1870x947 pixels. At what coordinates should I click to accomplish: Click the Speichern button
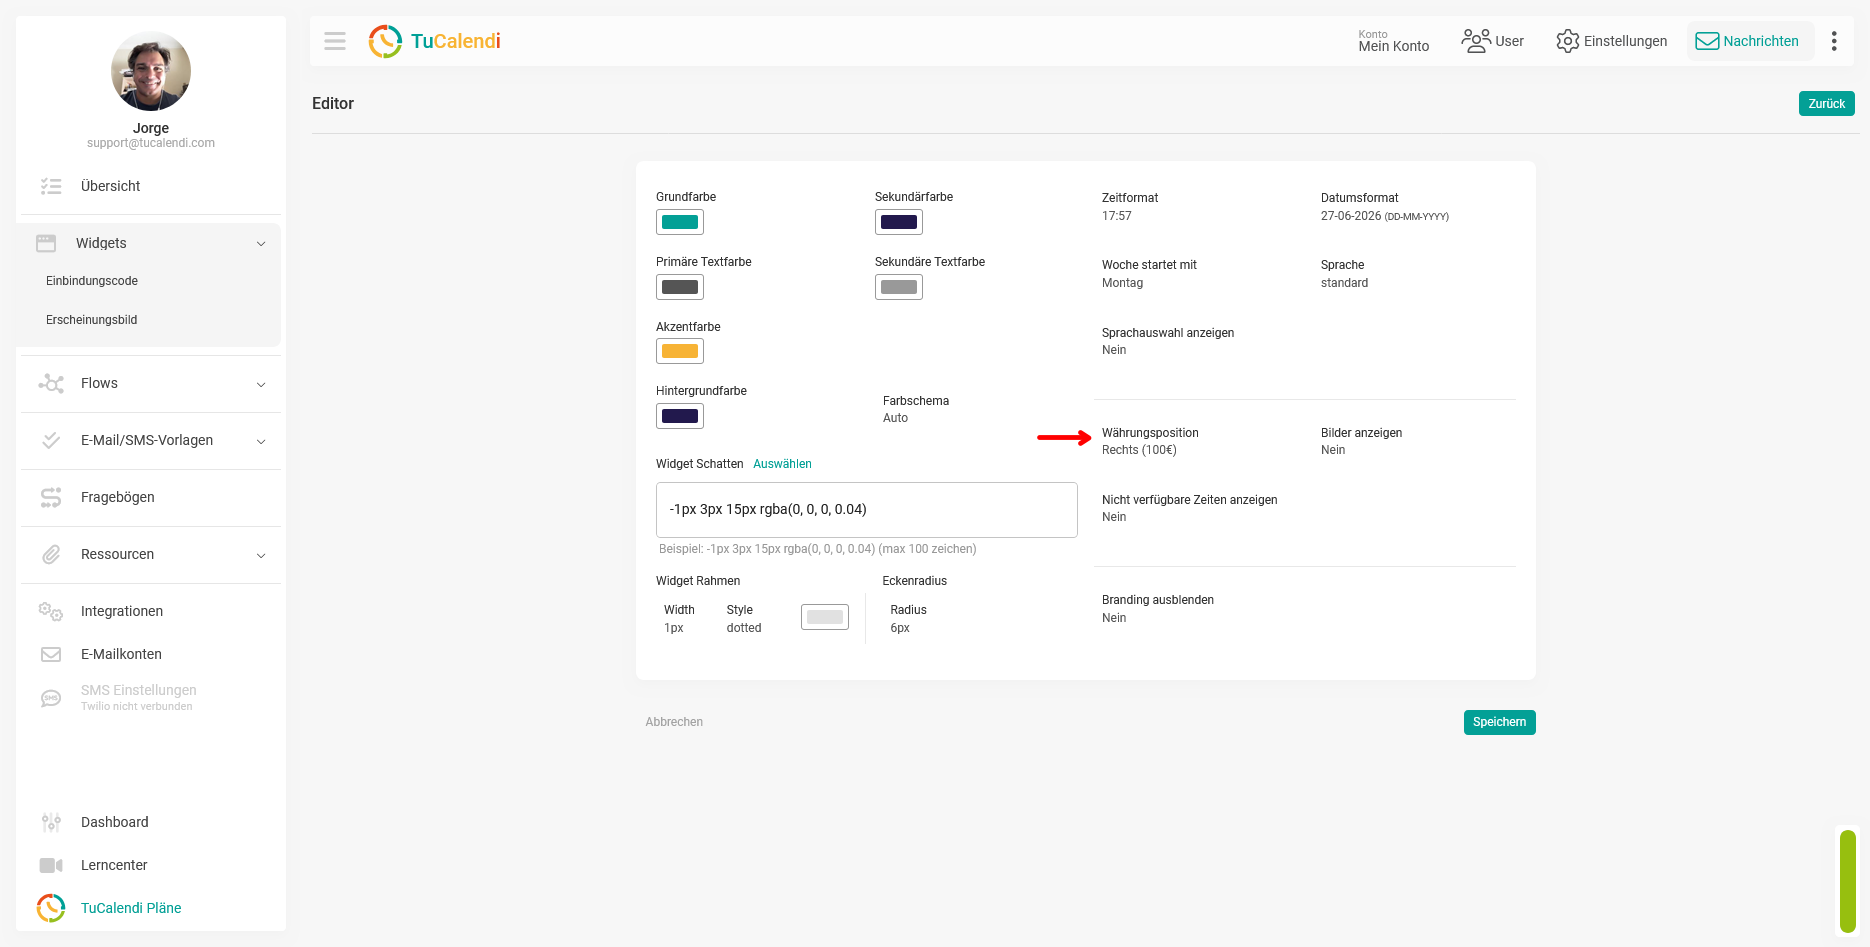point(1499,722)
